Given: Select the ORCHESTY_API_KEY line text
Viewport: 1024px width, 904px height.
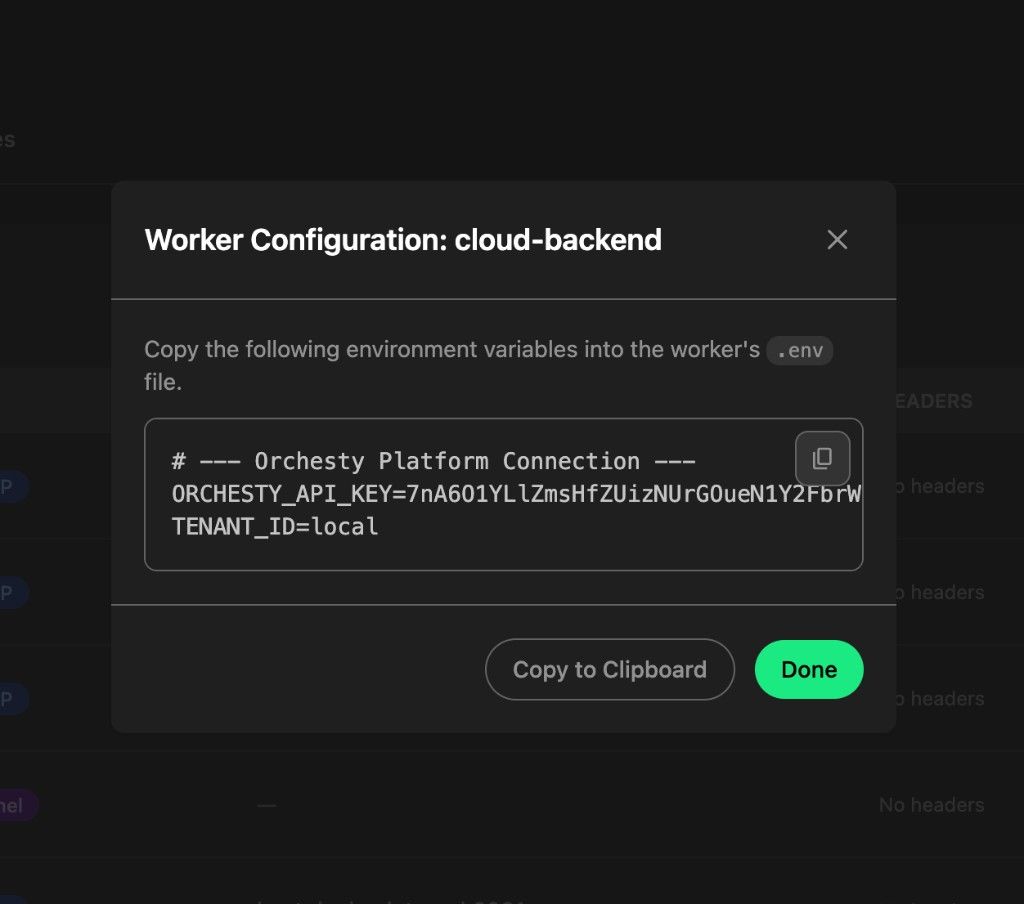Looking at the screenshot, I should tap(517, 494).
